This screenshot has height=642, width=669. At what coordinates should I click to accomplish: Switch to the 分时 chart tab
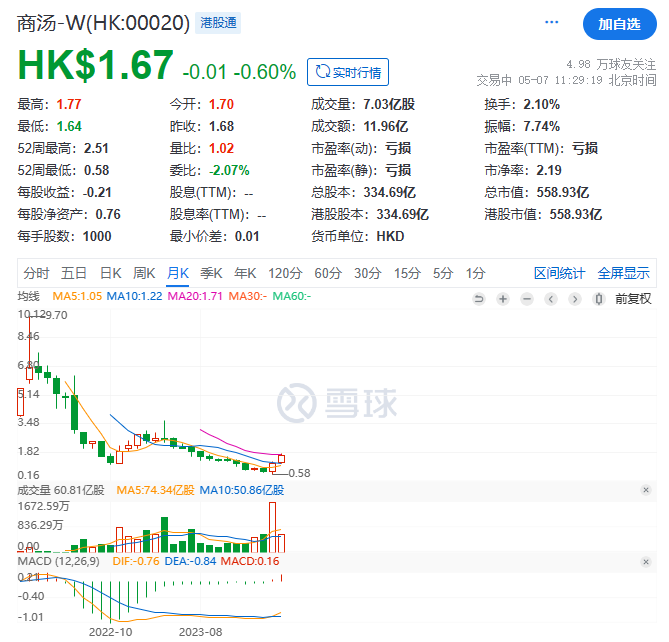point(36,273)
